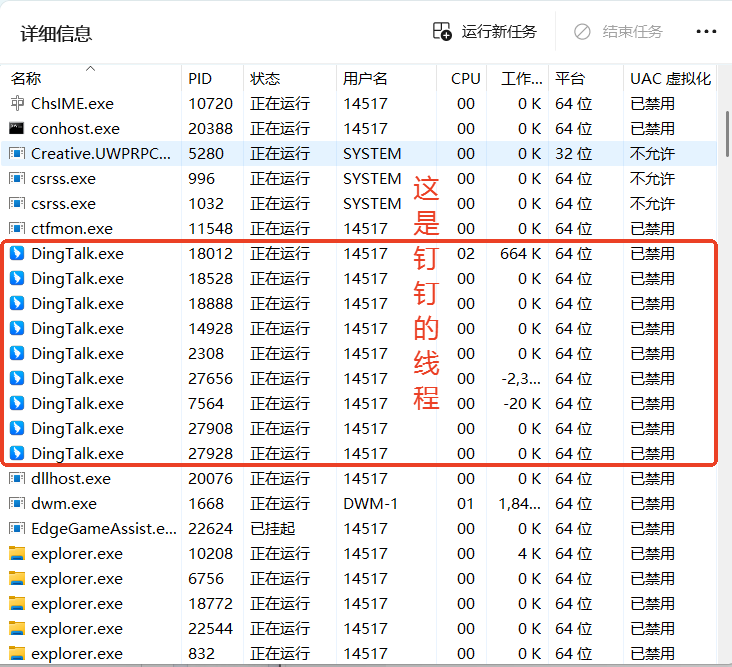Select the ChsIME.exe process name
The width and height of the screenshot is (732, 667).
pyautogui.click(x=72, y=104)
